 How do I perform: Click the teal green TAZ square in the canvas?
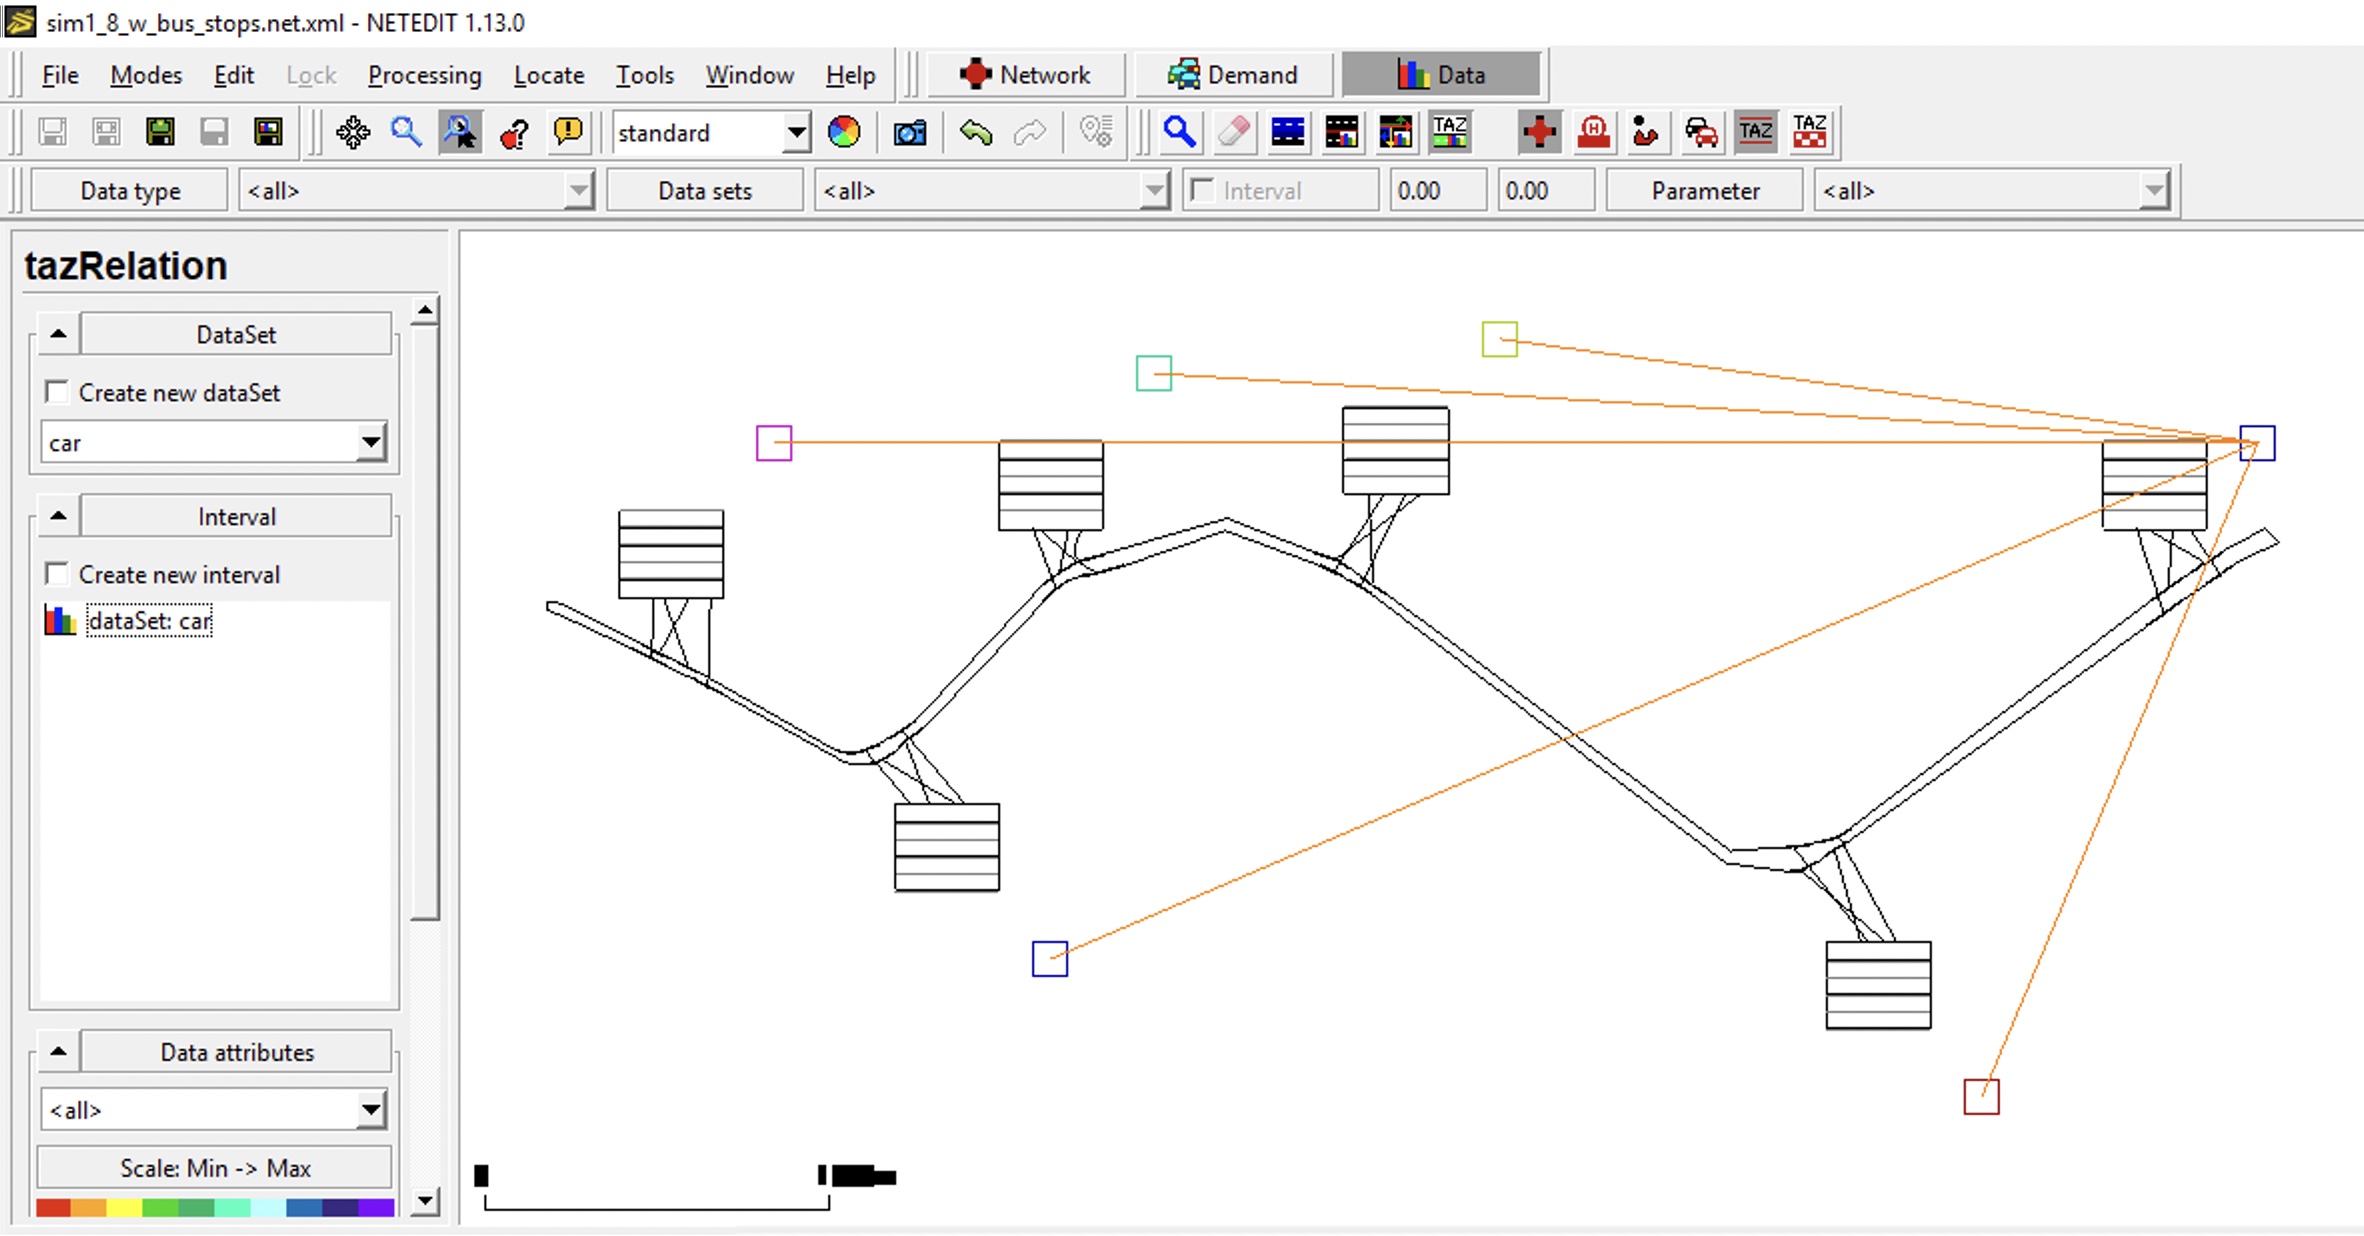coord(1154,373)
